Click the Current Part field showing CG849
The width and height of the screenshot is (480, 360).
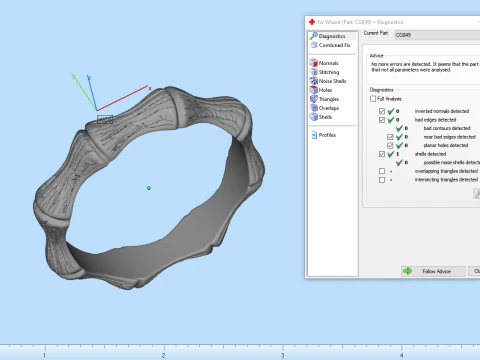coord(437,35)
